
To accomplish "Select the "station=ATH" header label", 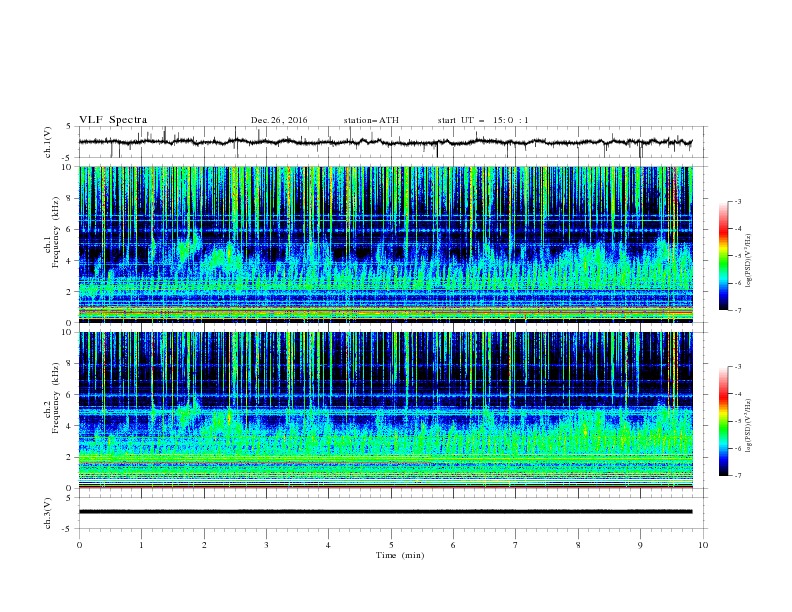I will point(371,120).
